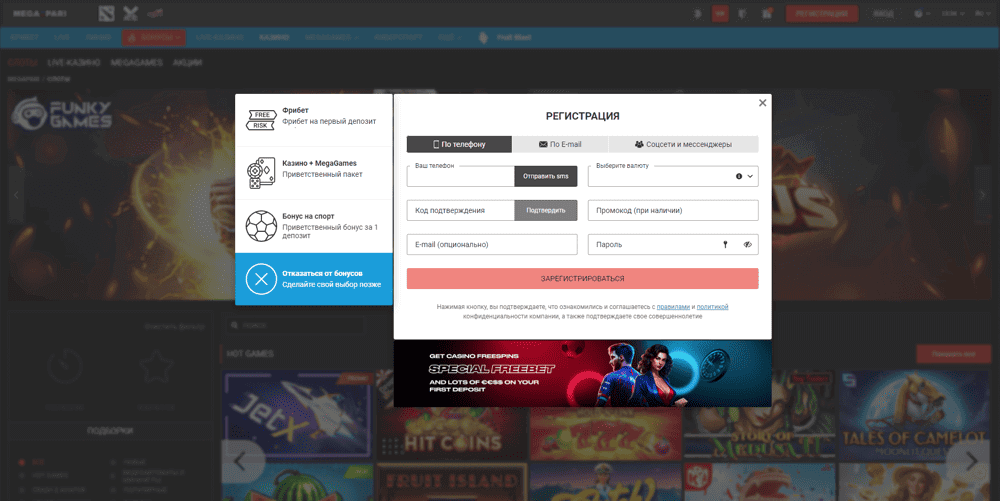1000x501 pixels.
Task: Click the circled X refuse bonuses icon
Action: coord(261,279)
